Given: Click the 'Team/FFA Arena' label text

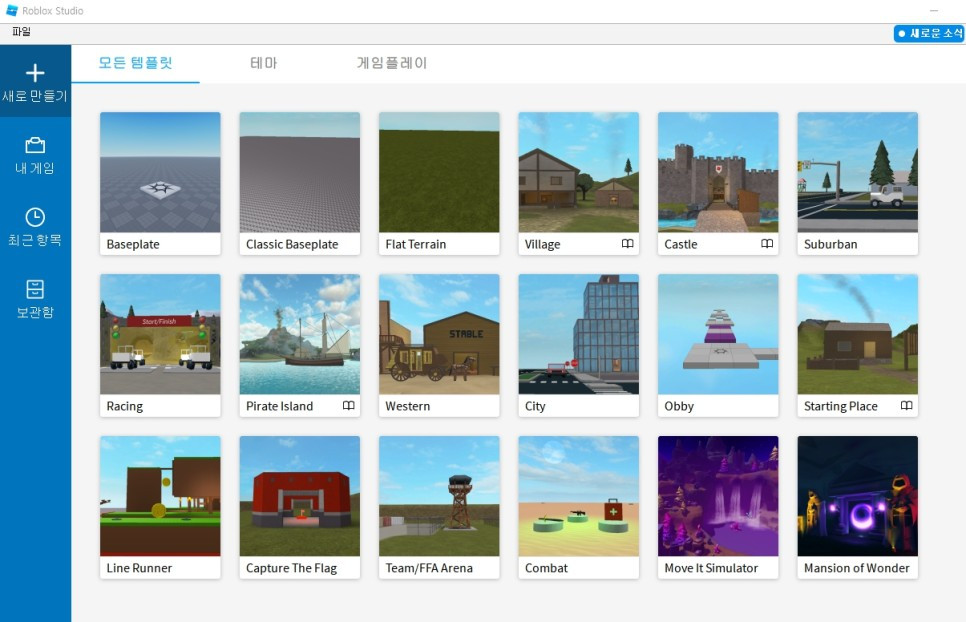Looking at the screenshot, I should [x=429, y=568].
